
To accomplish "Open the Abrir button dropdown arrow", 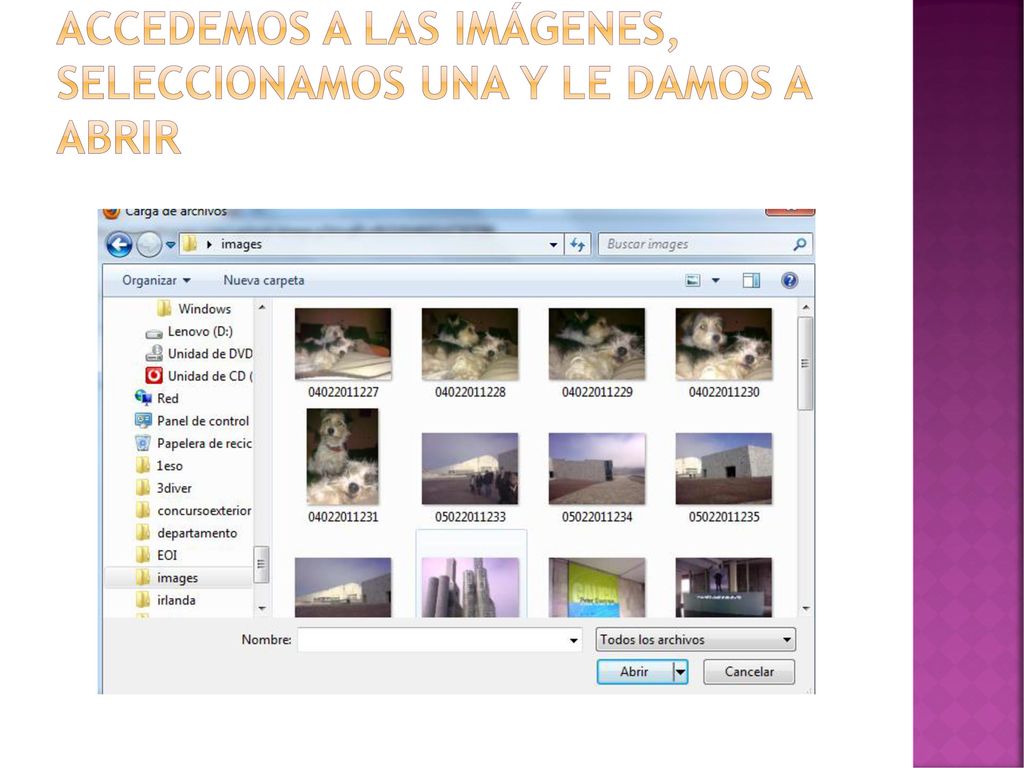I will [680, 671].
